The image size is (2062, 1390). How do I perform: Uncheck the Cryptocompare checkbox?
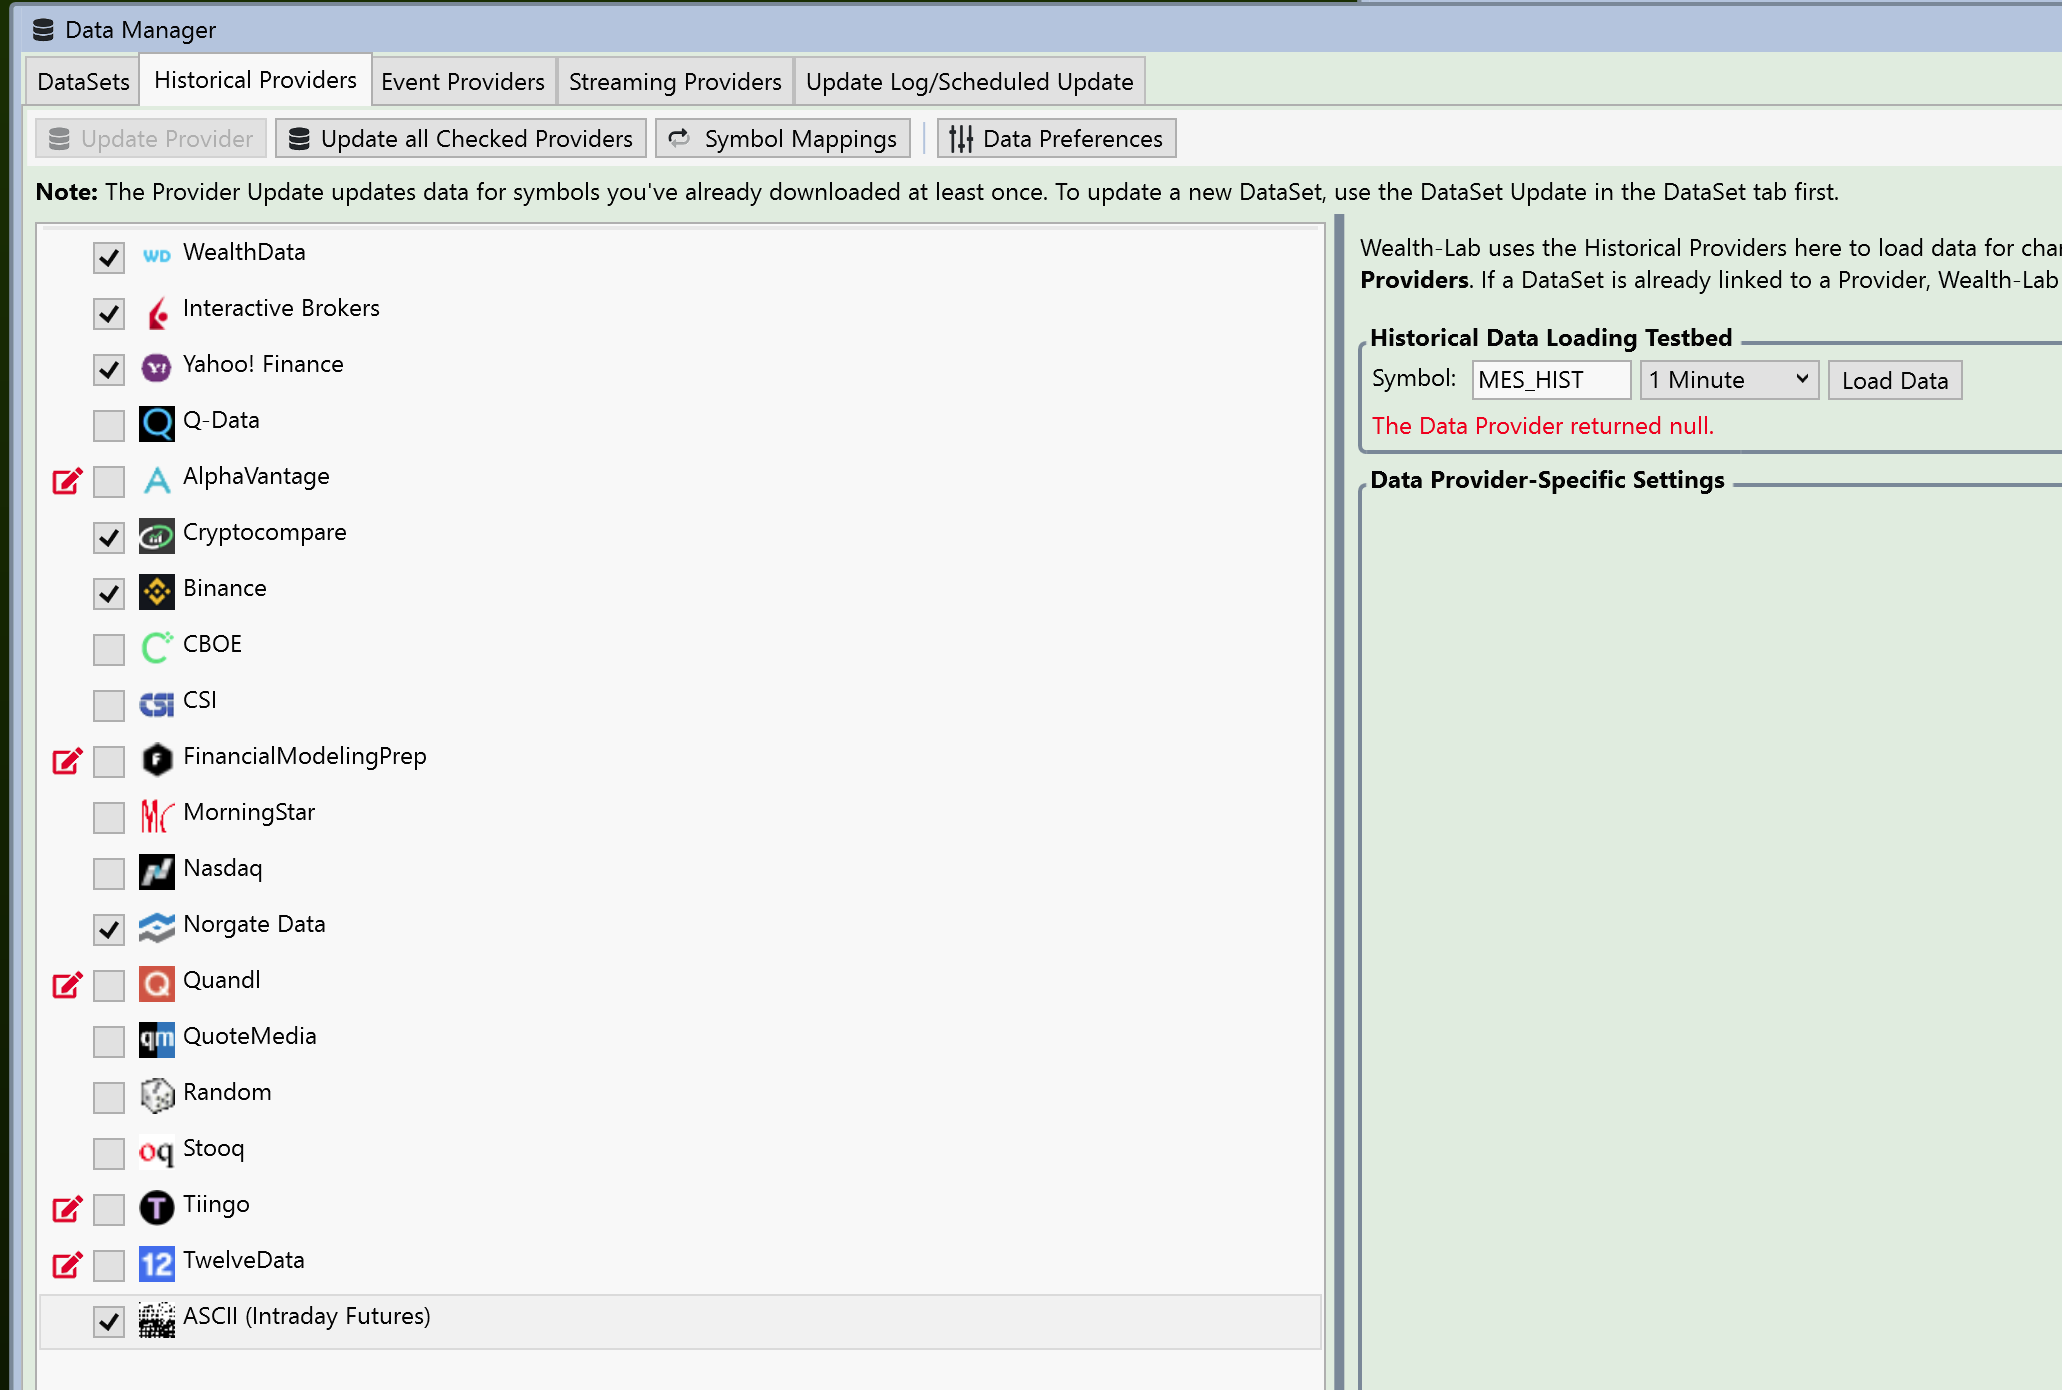[x=109, y=537]
